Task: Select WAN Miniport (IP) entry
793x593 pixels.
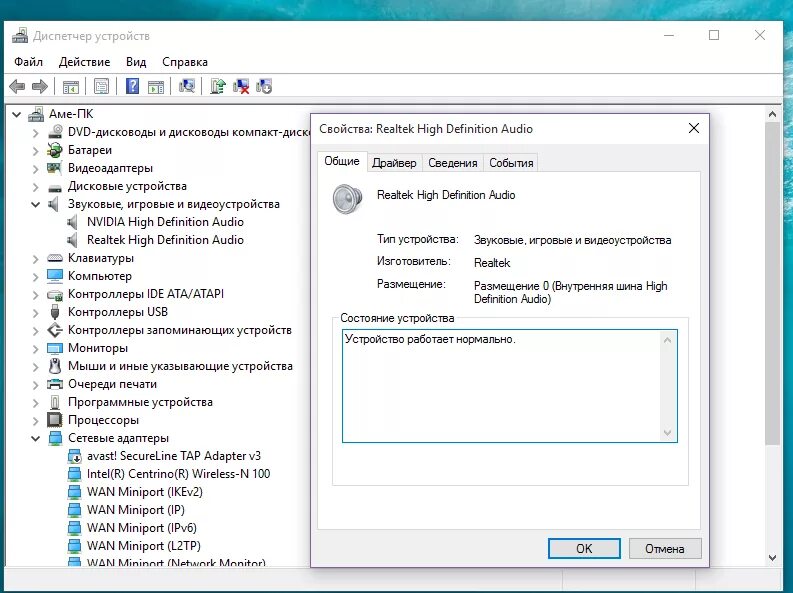Action: coord(136,510)
